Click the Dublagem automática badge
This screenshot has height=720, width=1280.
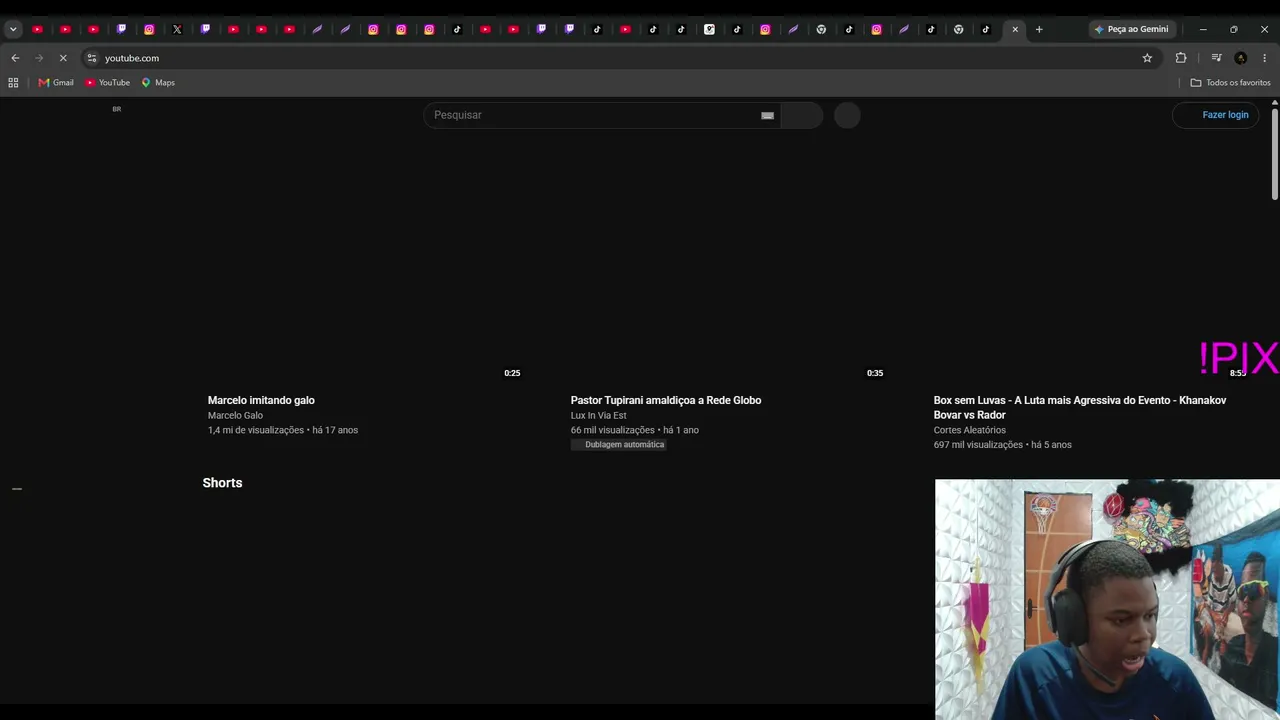618,444
